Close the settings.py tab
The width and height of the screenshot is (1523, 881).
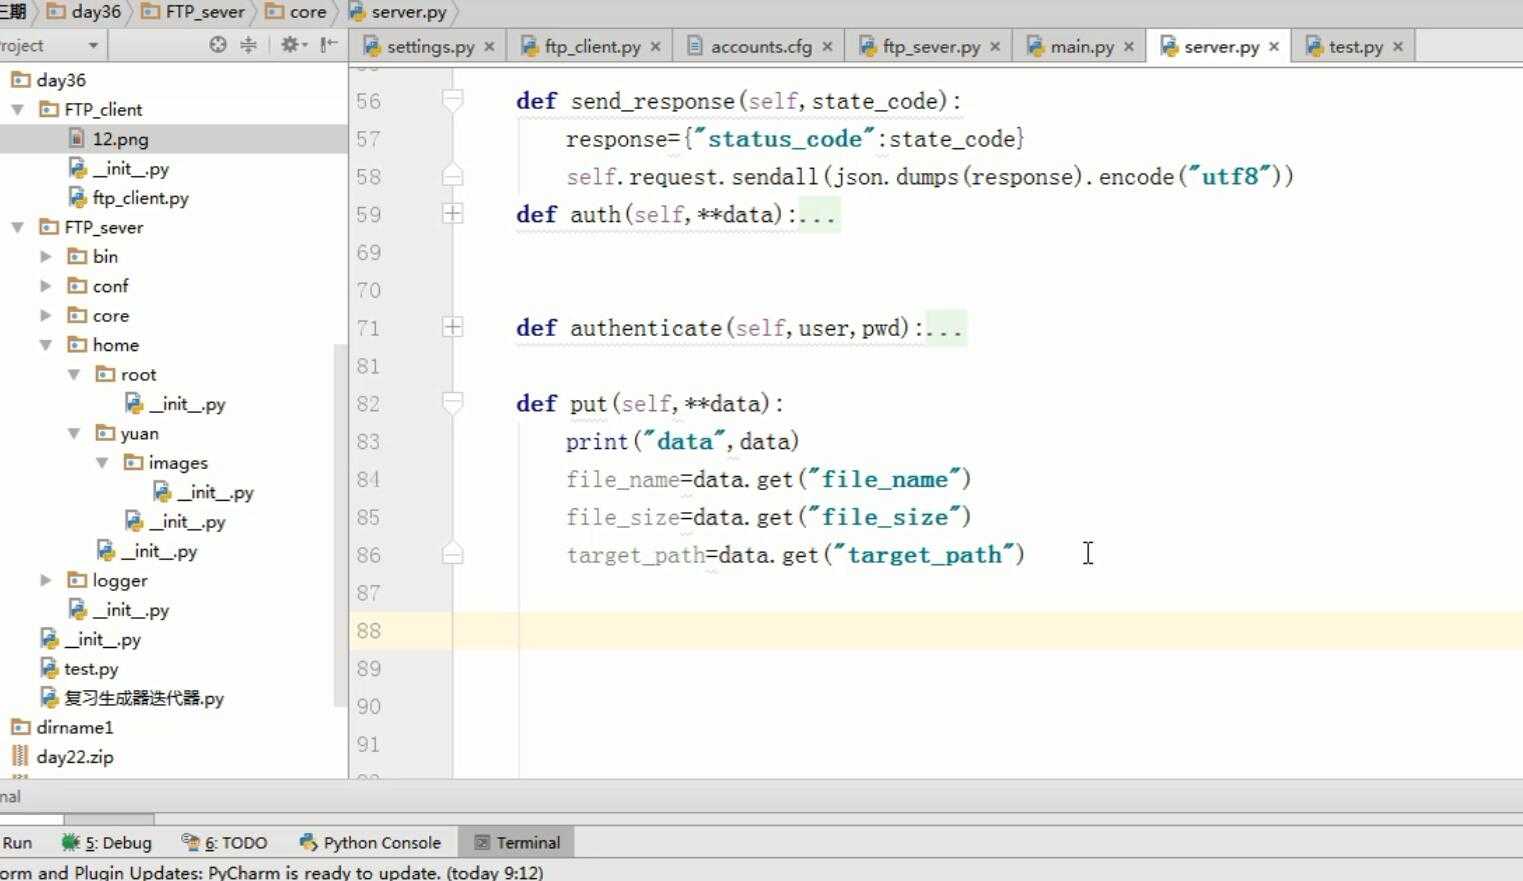pos(489,47)
